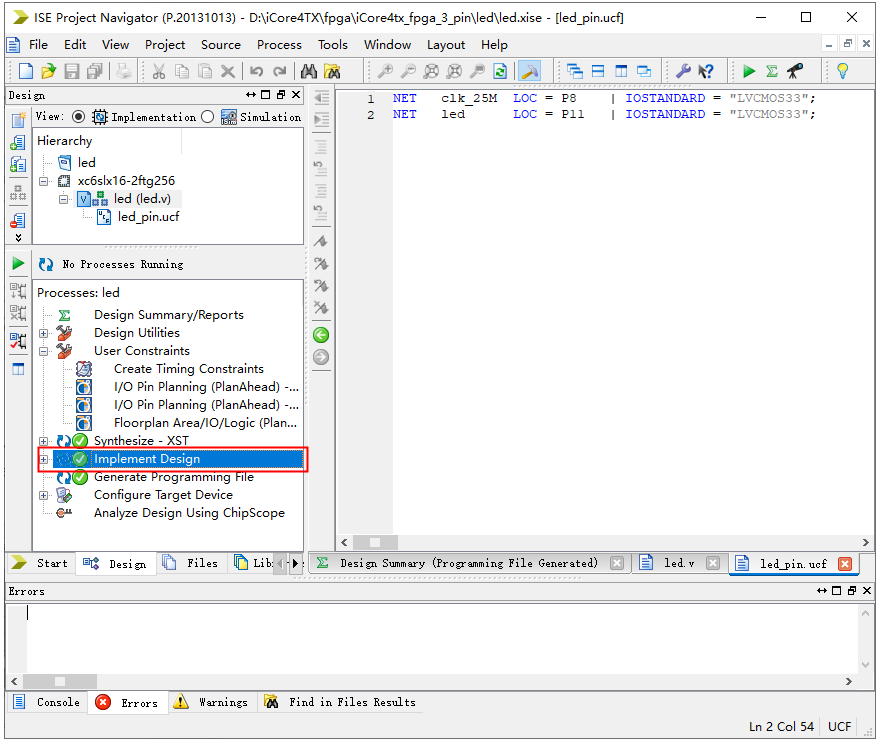Image resolution: width=878 pixels, height=742 pixels.
Task: Expand the Implement Design process node
Action: click(x=43, y=459)
